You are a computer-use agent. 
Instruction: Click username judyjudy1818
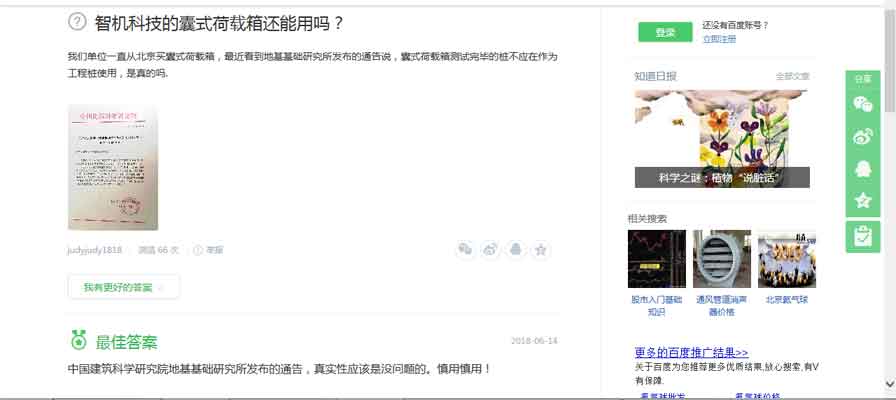(x=94, y=250)
